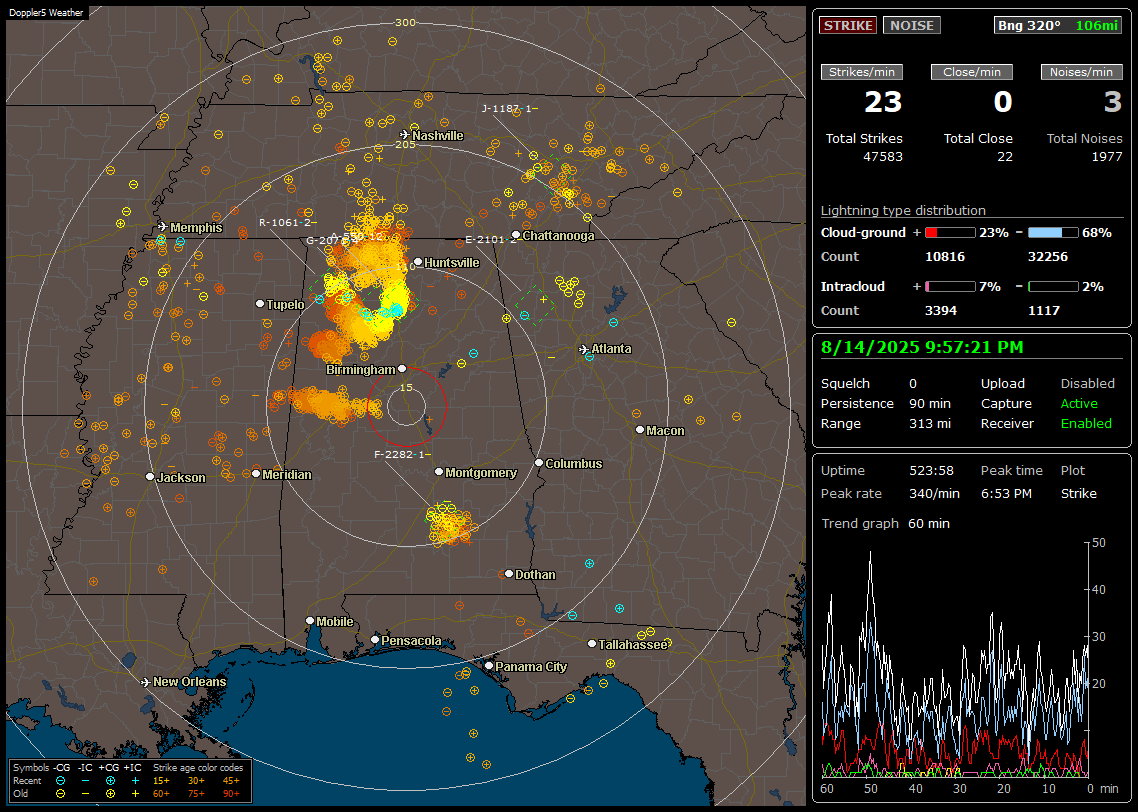
Task: Click the positive cloud-ground count 10816
Action: [945, 257]
